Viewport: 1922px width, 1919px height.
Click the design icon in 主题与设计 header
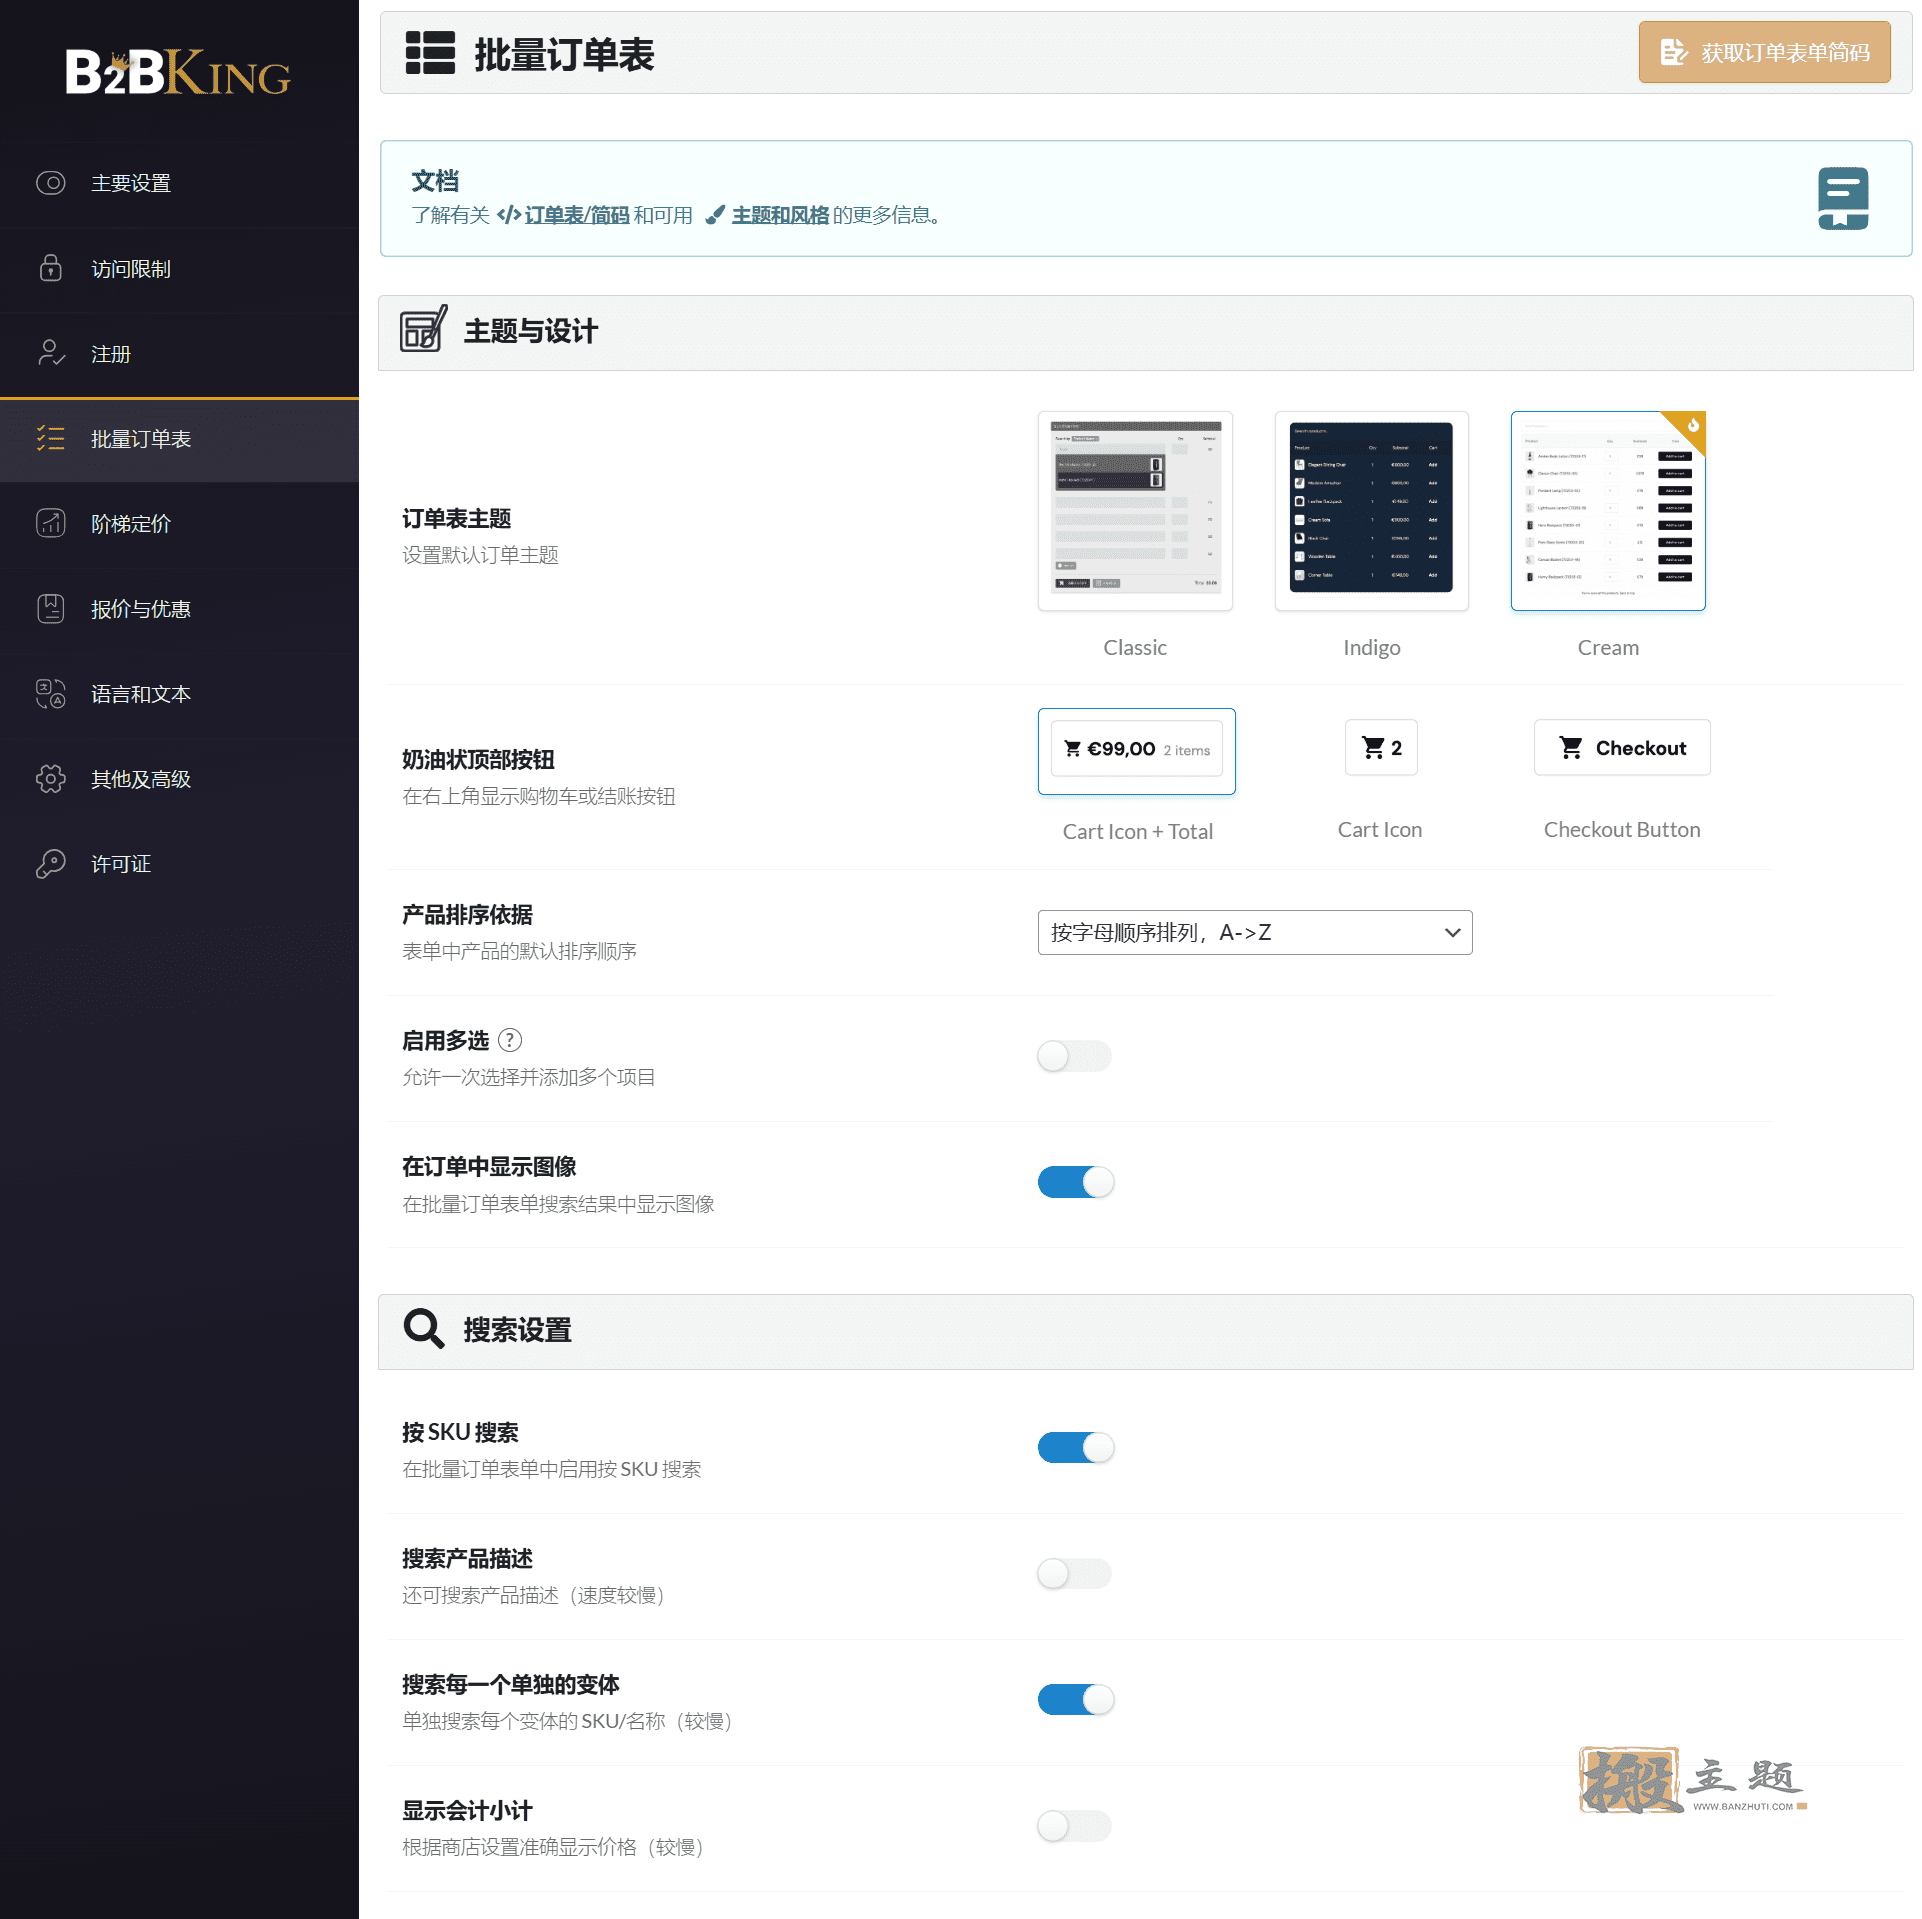[424, 329]
